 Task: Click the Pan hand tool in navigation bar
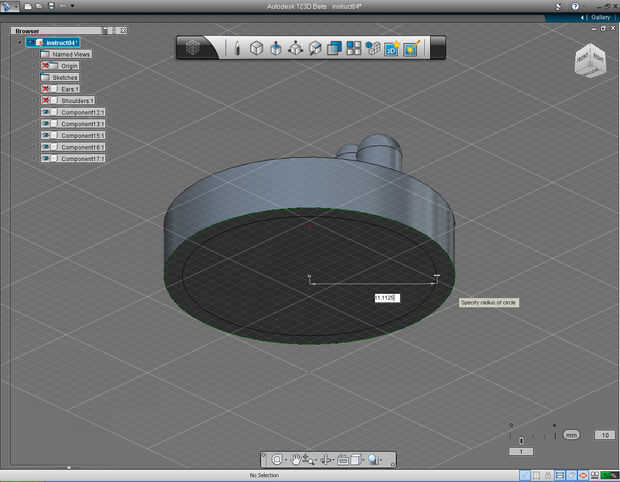coord(297,459)
